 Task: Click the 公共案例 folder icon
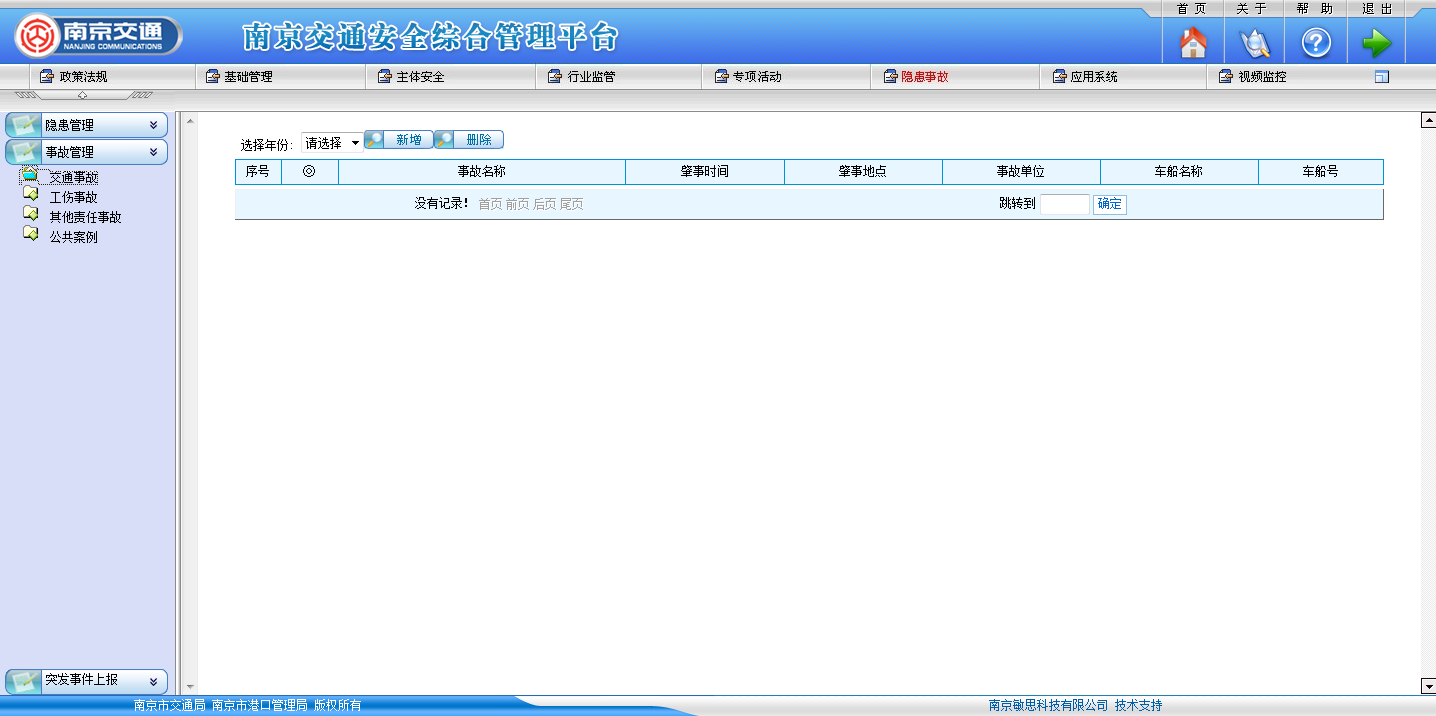pos(30,236)
